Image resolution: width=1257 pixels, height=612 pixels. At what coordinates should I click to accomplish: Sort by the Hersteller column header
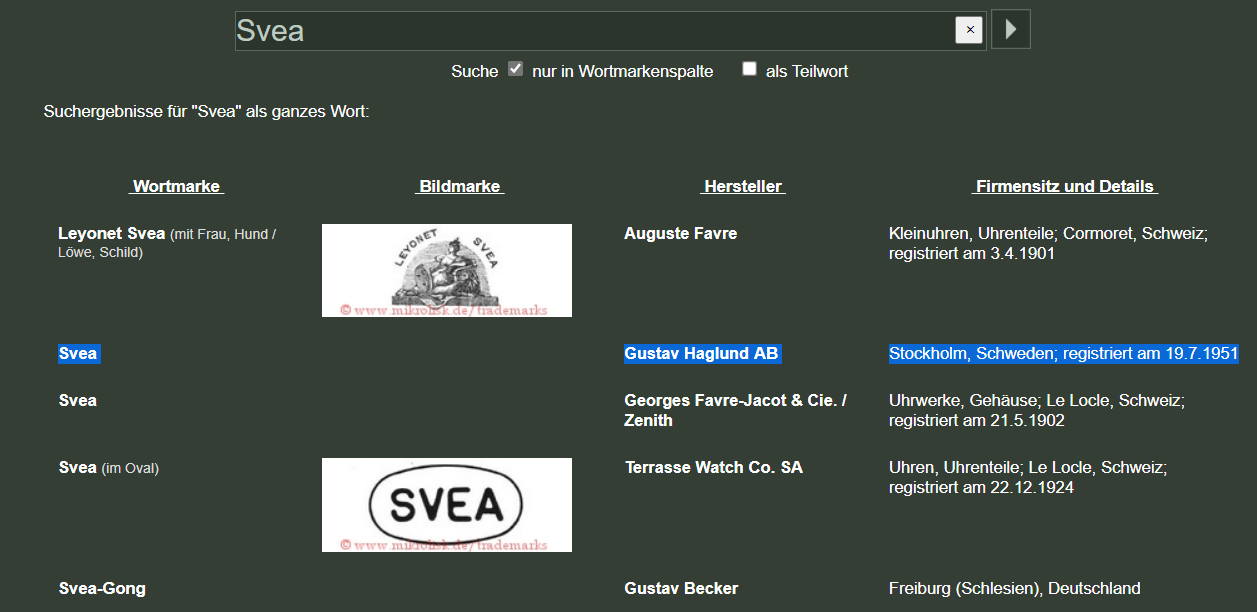tap(743, 186)
